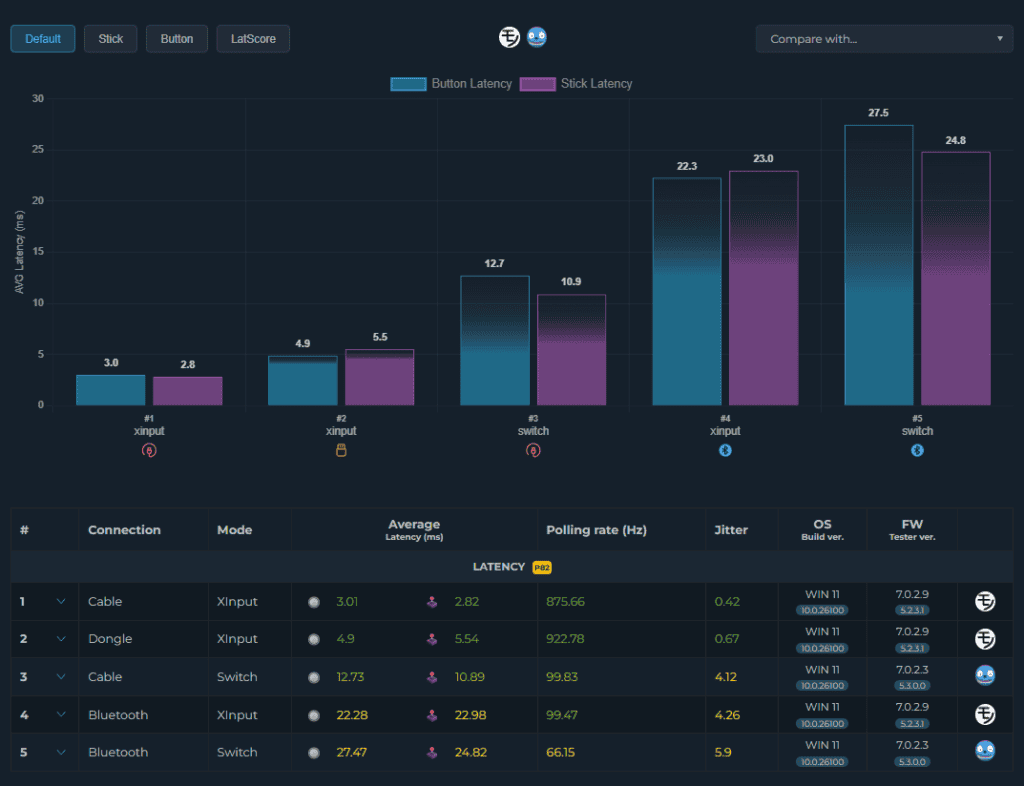This screenshot has height=786, width=1024.
Task: Click the dongle icon under #2 xinput
Action: point(341,450)
